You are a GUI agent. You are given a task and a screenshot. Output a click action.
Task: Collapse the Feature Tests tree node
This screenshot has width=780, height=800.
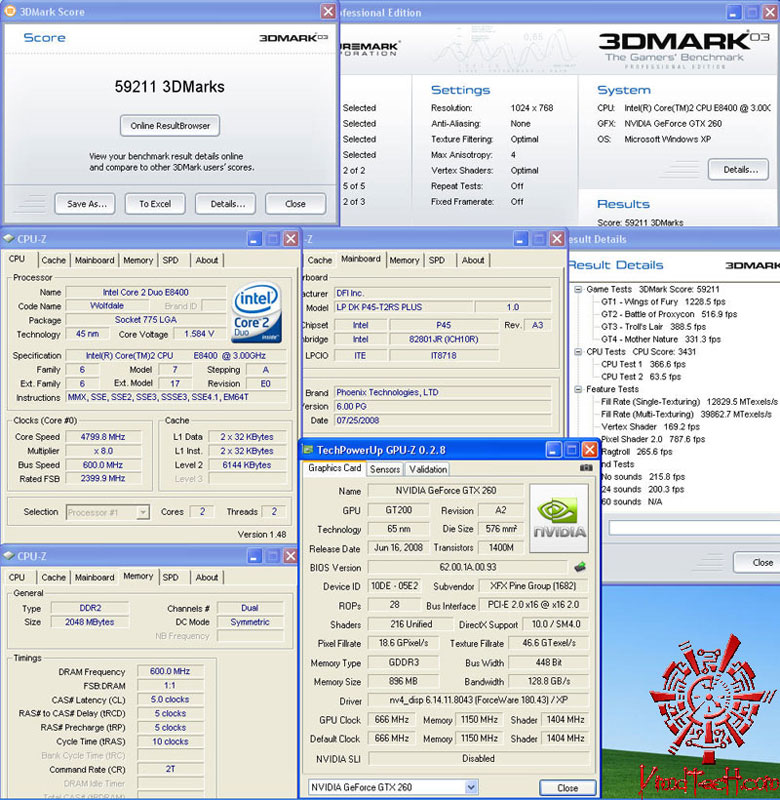578,389
